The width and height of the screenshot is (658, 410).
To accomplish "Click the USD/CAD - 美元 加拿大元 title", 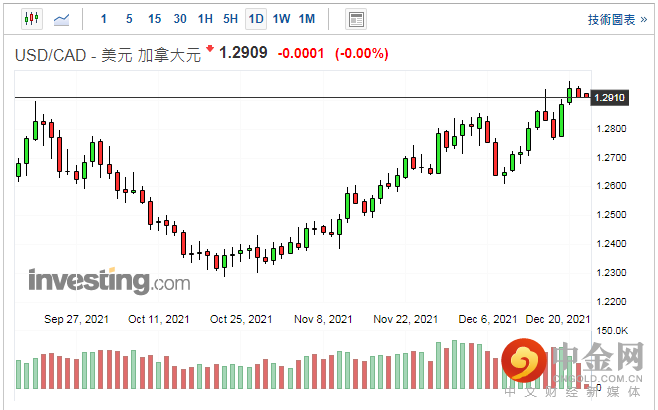I will 108,55.
